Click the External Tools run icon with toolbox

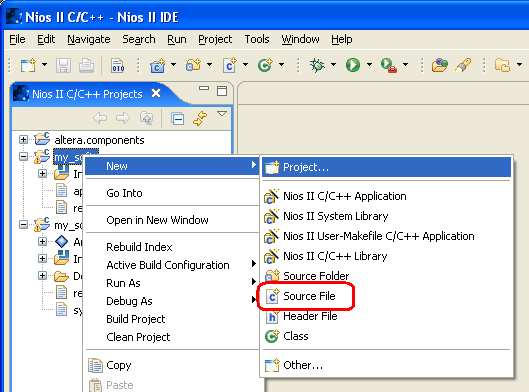click(x=388, y=65)
